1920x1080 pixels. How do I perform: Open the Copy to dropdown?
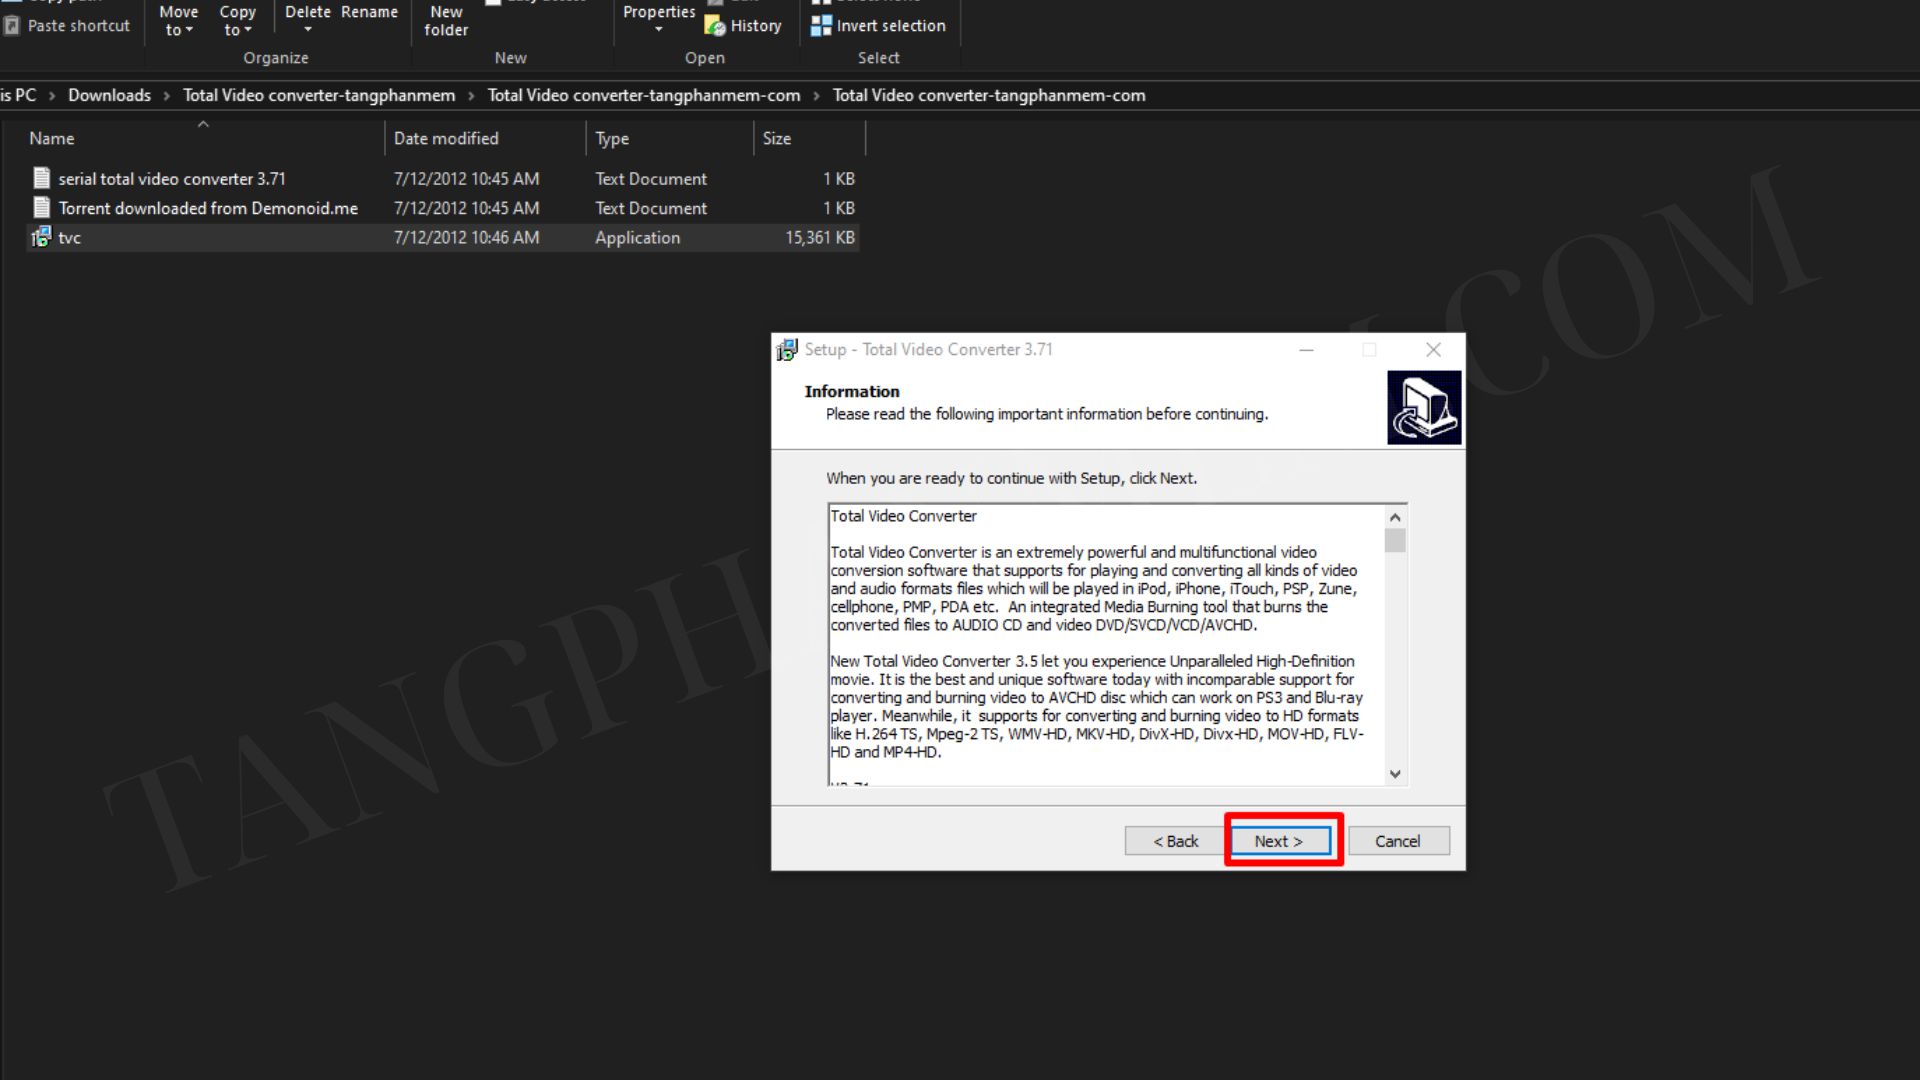[237, 21]
